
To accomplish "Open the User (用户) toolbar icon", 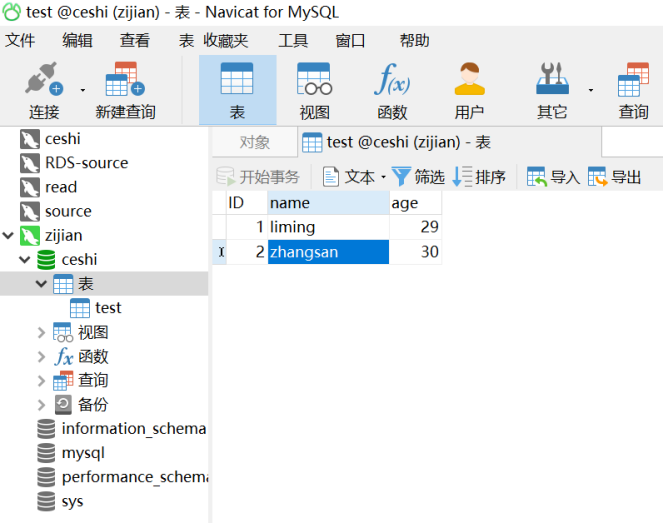I will 469,80.
